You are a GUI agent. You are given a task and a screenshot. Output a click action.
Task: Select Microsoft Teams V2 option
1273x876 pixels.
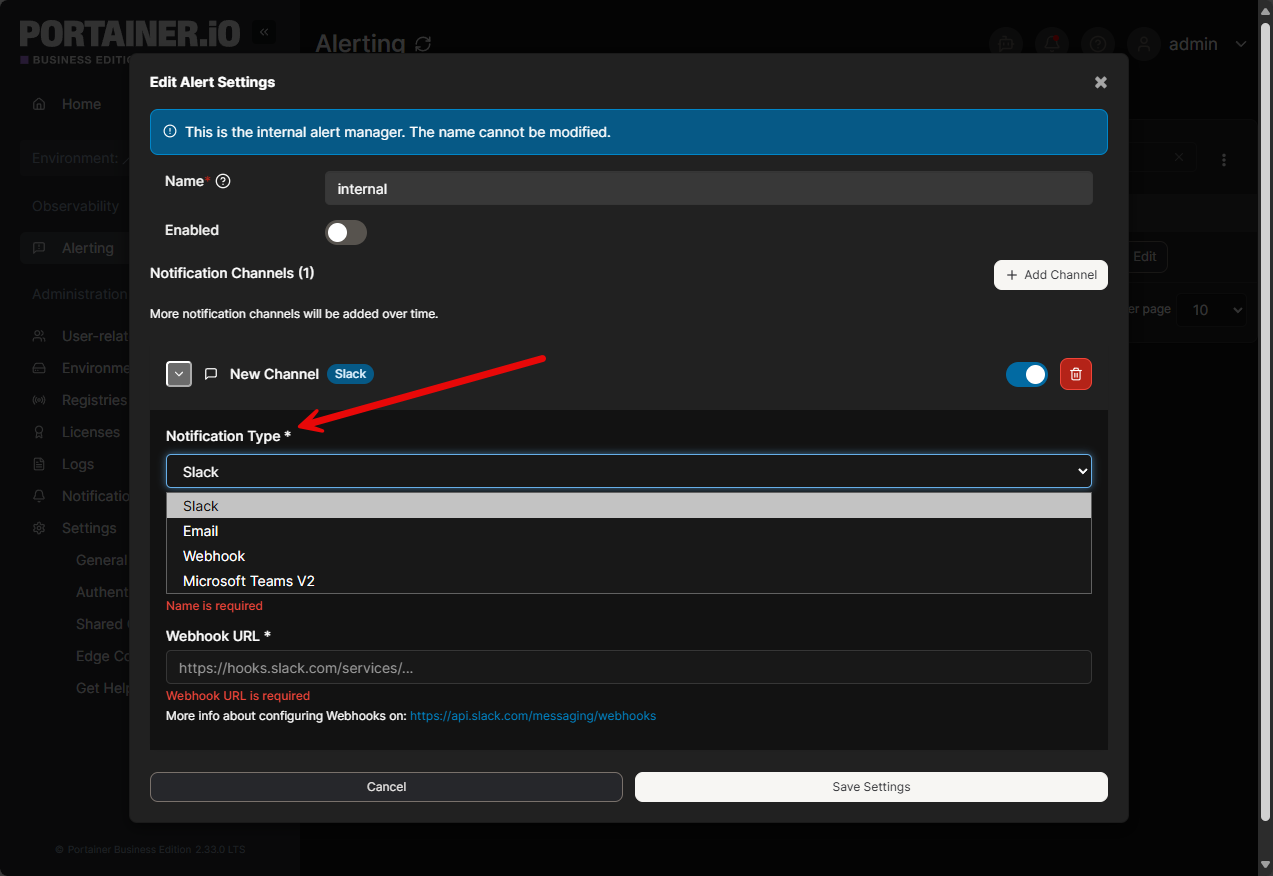[x=629, y=581]
